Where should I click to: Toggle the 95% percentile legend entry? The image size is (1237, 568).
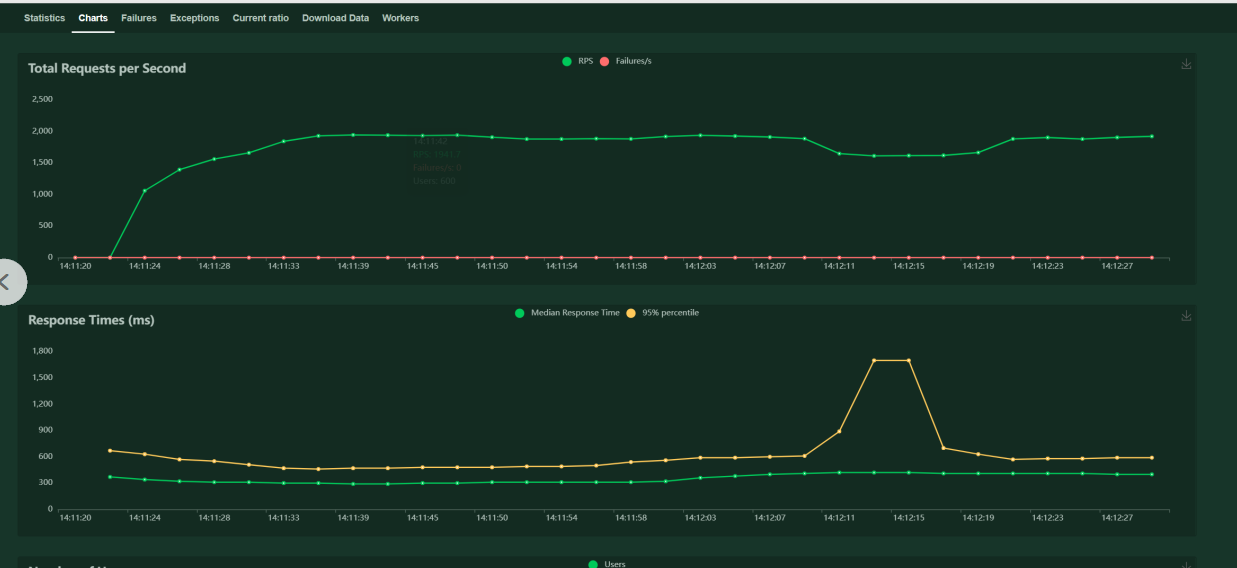coord(662,313)
